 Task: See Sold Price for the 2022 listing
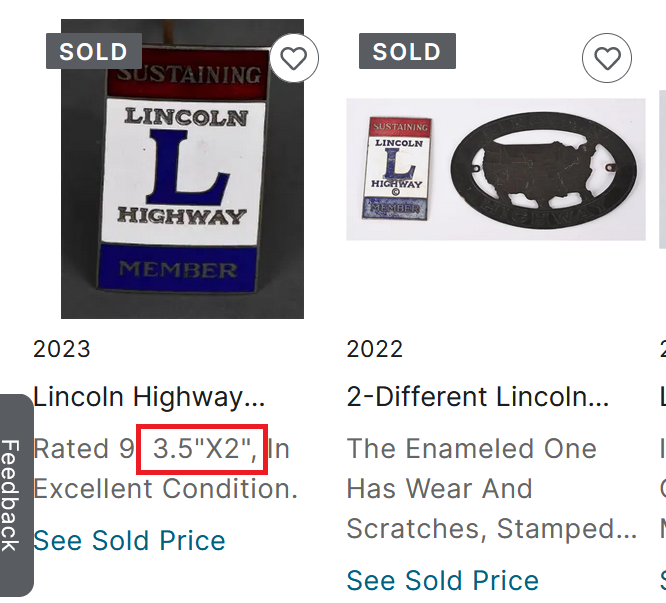[x=442, y=580]
